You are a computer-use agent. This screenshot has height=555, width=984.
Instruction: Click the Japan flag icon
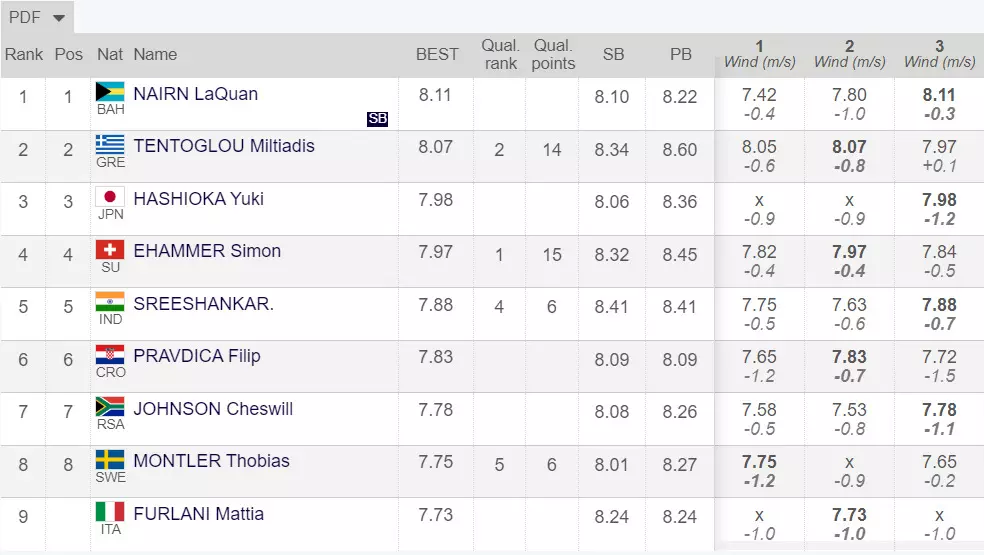pos(109,197)
